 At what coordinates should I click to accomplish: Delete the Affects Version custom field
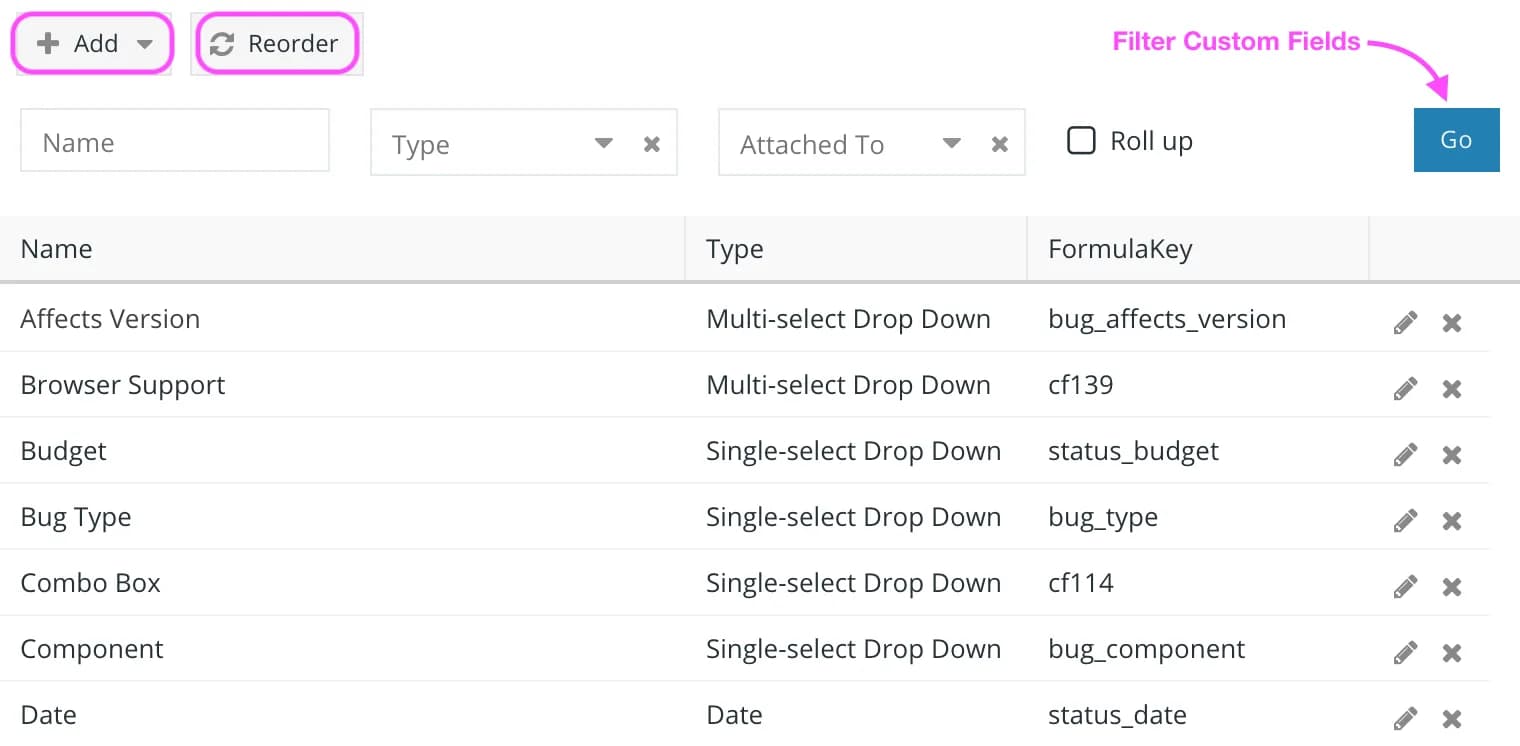1452,322
